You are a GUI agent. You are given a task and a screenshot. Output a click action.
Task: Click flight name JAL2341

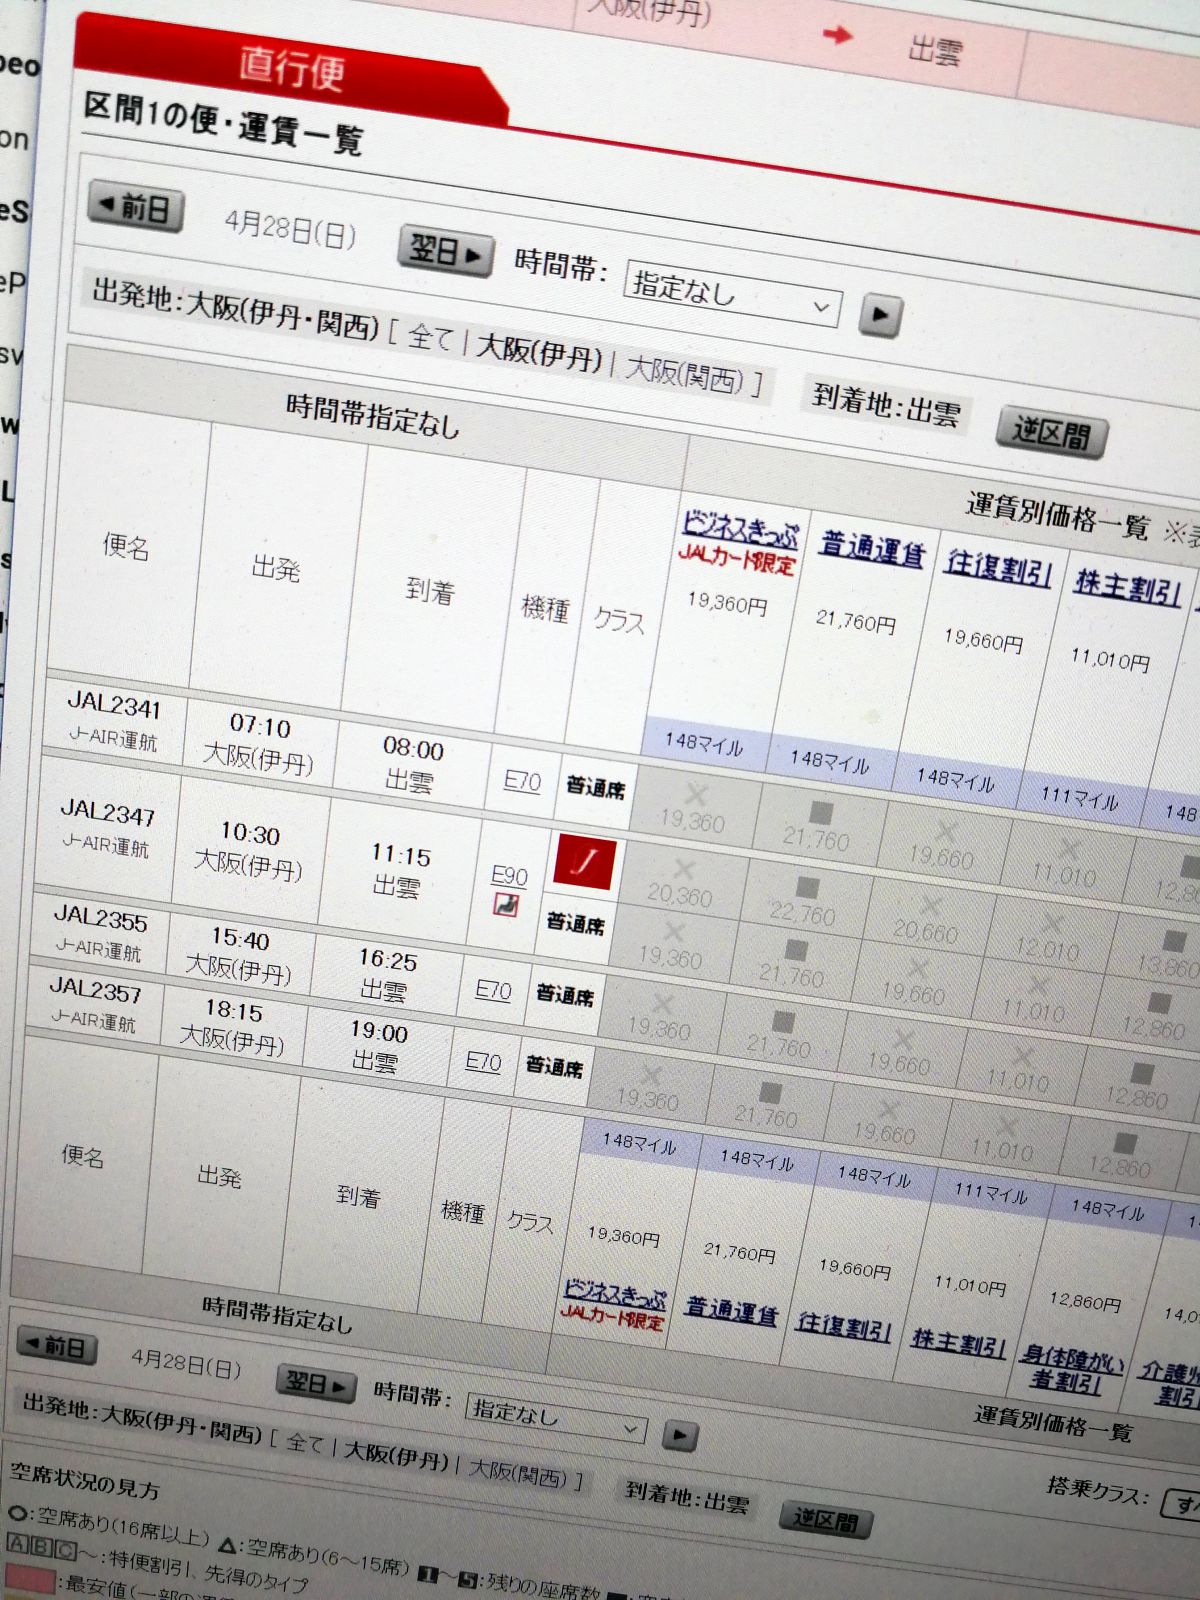113,706
